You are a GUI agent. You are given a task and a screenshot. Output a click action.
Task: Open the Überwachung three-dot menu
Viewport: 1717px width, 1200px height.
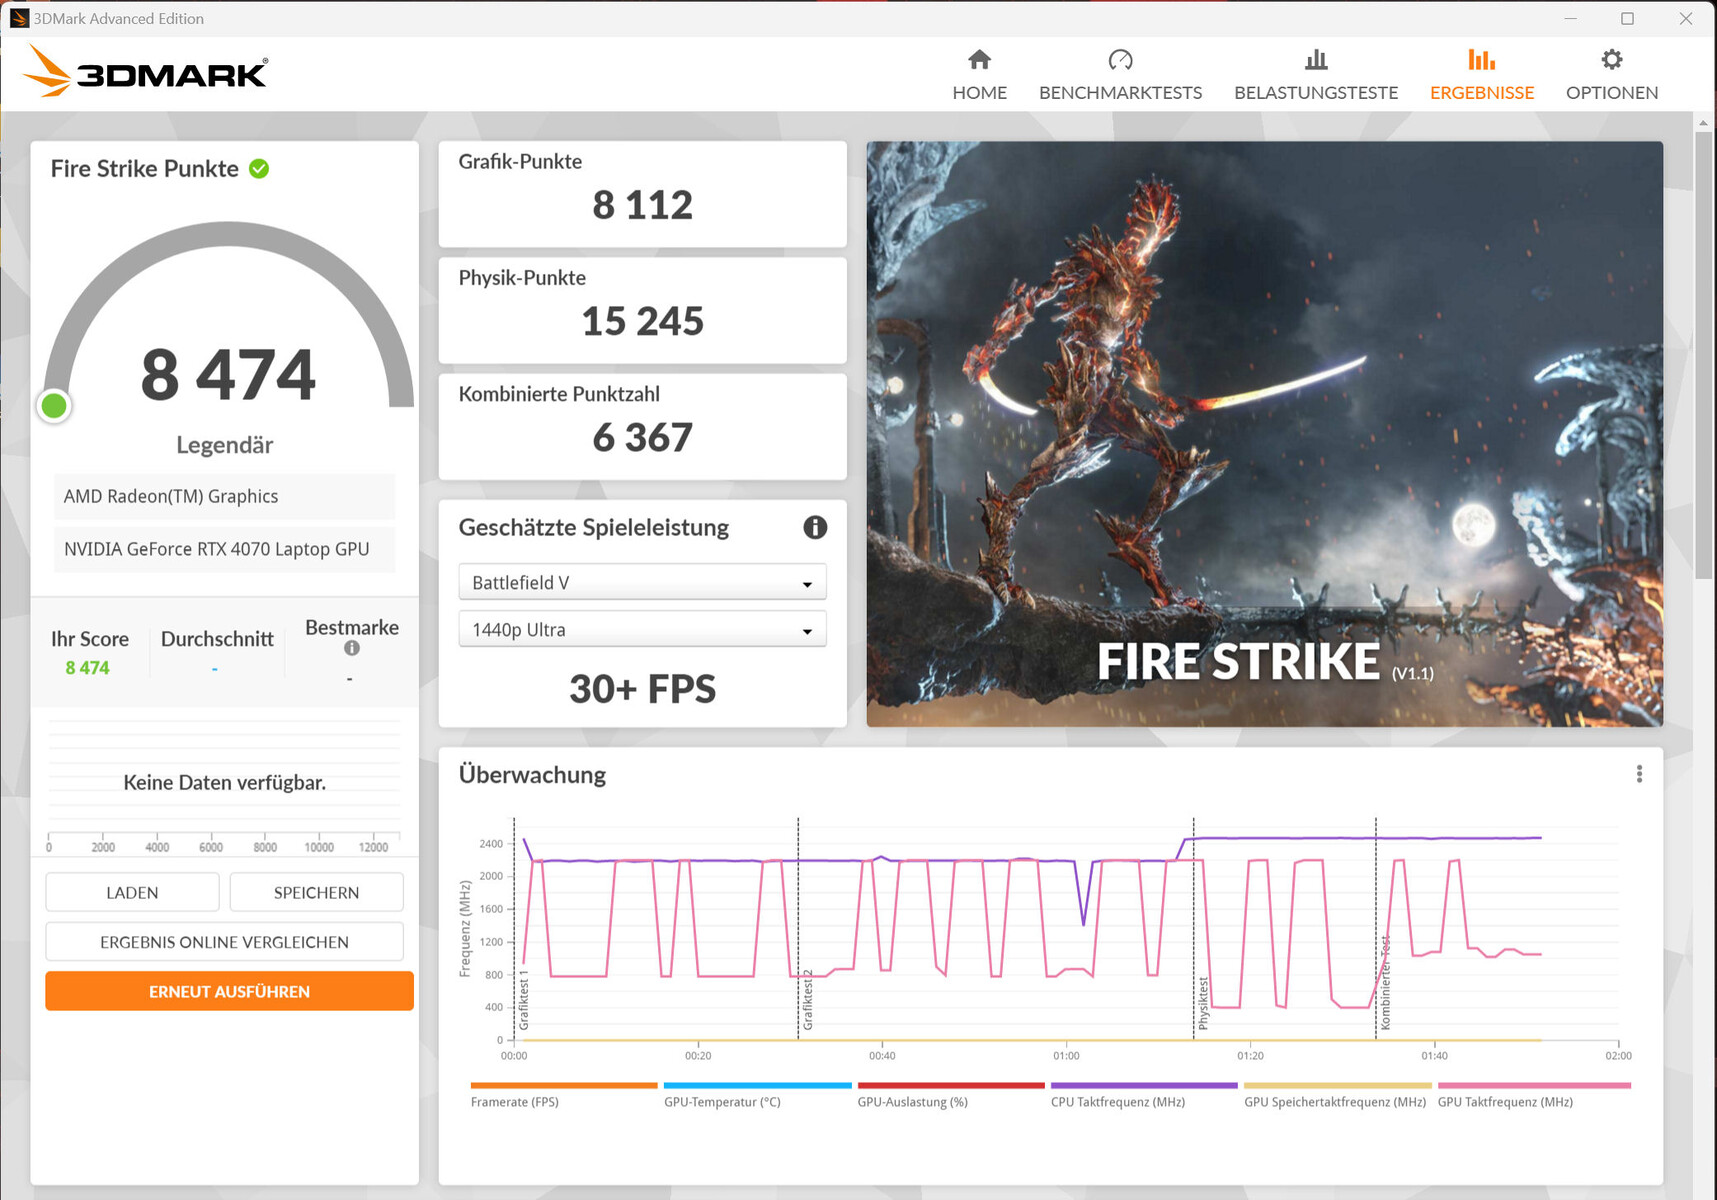pyautogui.click(x=1639, y=774)
